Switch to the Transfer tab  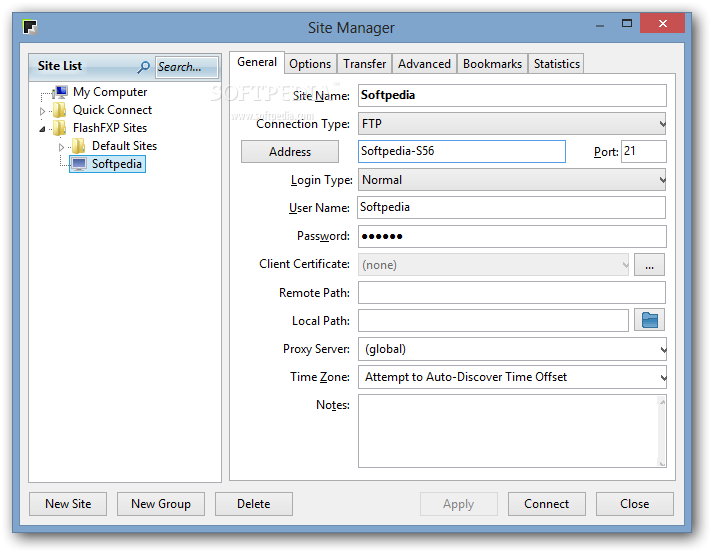364,64
